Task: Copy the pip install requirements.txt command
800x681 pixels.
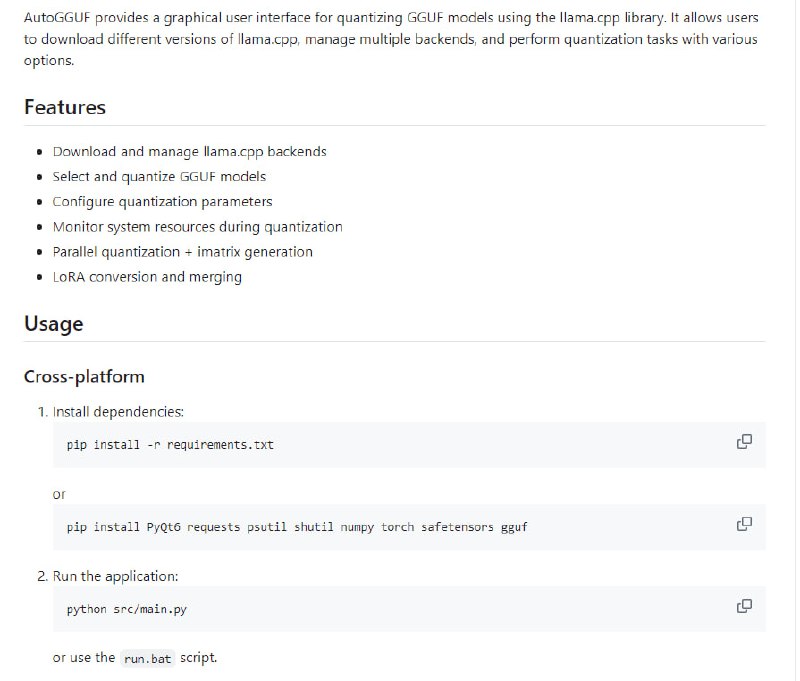Action: coord(744,442)
